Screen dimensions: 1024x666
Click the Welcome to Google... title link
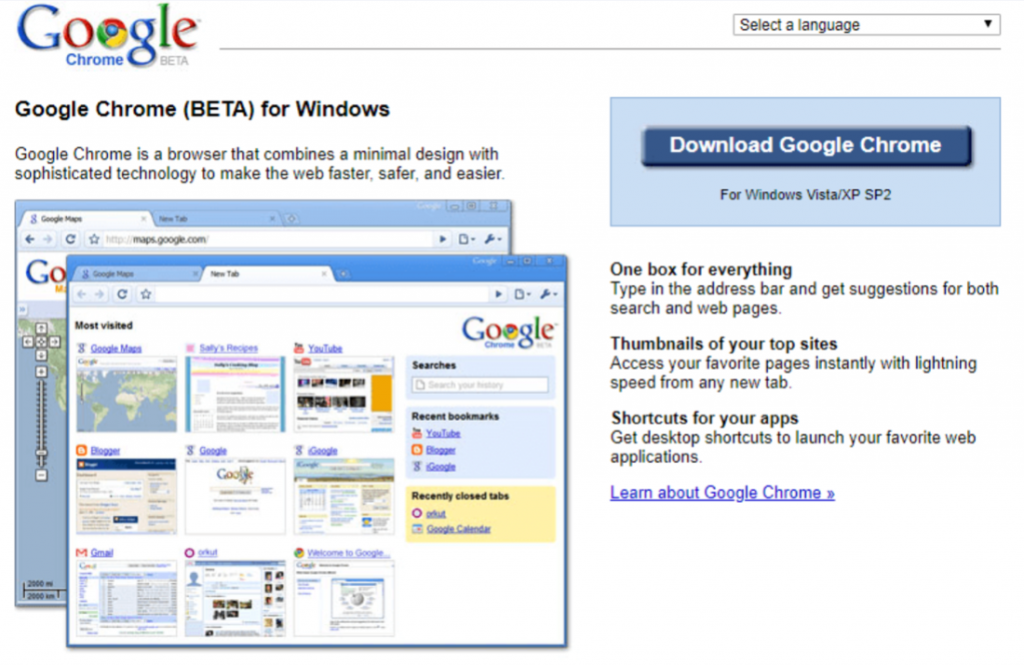pyautogui.click(x=349, y=552)
